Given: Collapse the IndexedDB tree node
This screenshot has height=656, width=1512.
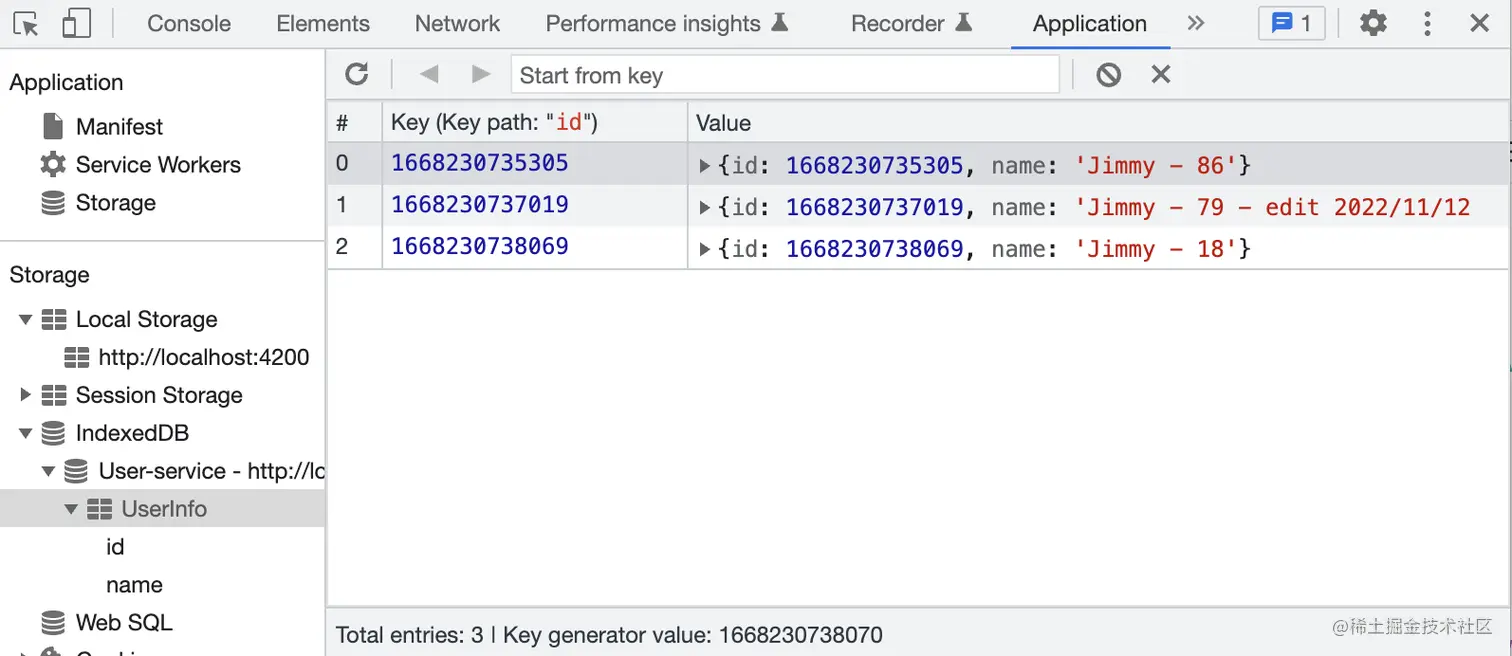Looking at the screenshot, I should [x=25, y=434].
